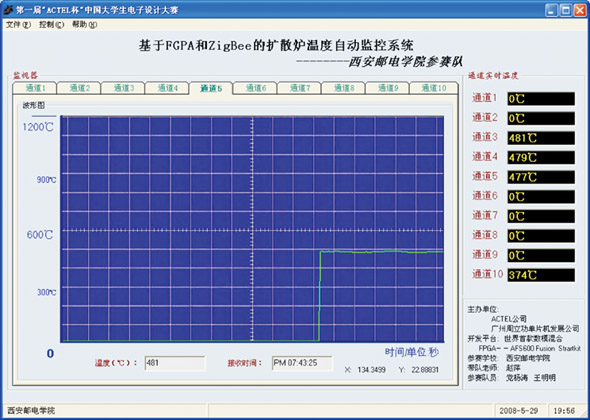
Task: Click the 接收时间 field showing PM 07:43:25
Action: coord(302,363)
